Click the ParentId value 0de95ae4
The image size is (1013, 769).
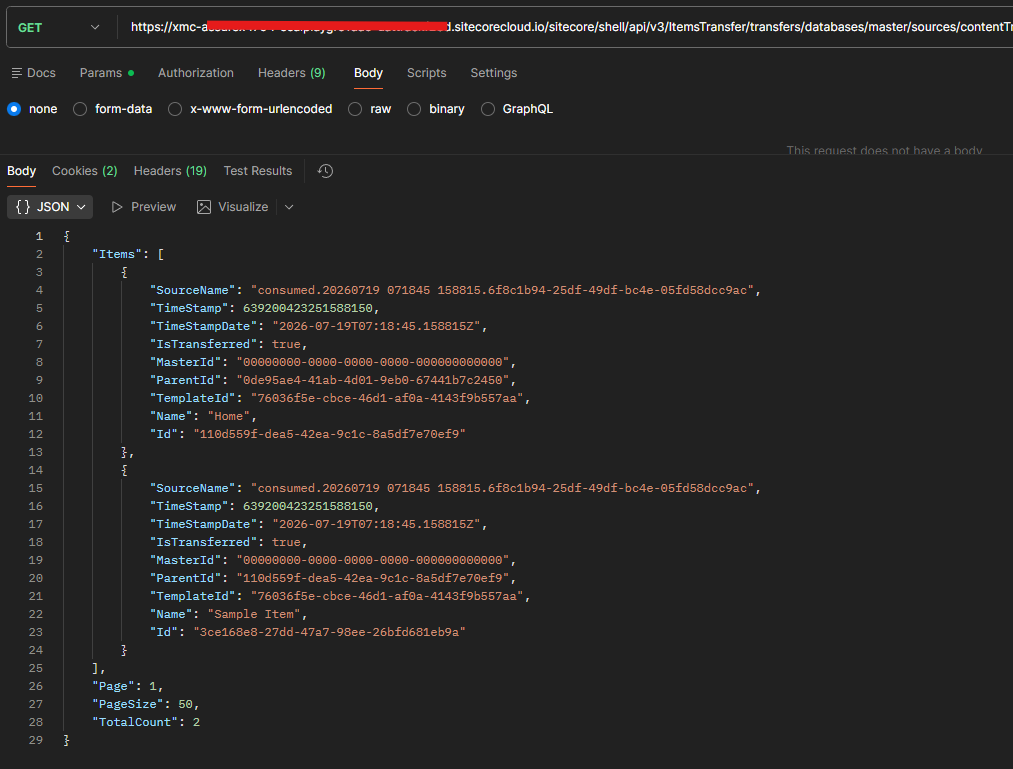tap(372, 381)
